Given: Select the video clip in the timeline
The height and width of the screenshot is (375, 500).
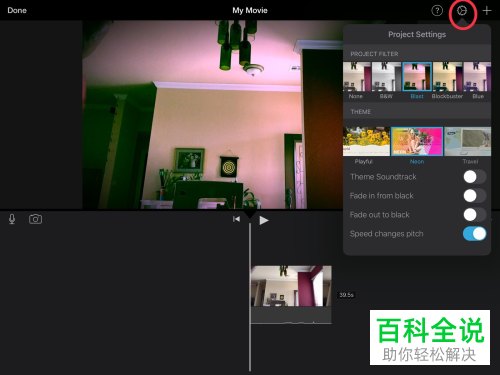Looking at the screenshot, I should coord(291,286).
